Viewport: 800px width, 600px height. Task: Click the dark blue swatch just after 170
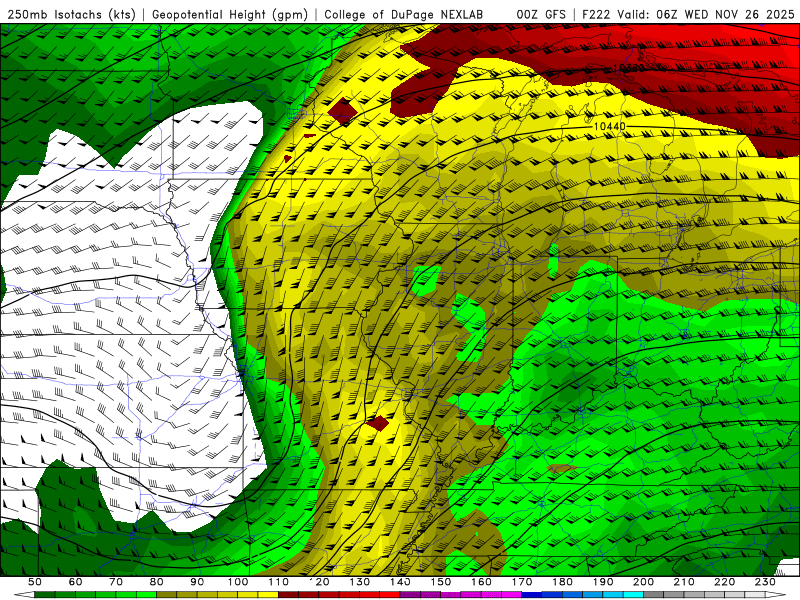532,595
